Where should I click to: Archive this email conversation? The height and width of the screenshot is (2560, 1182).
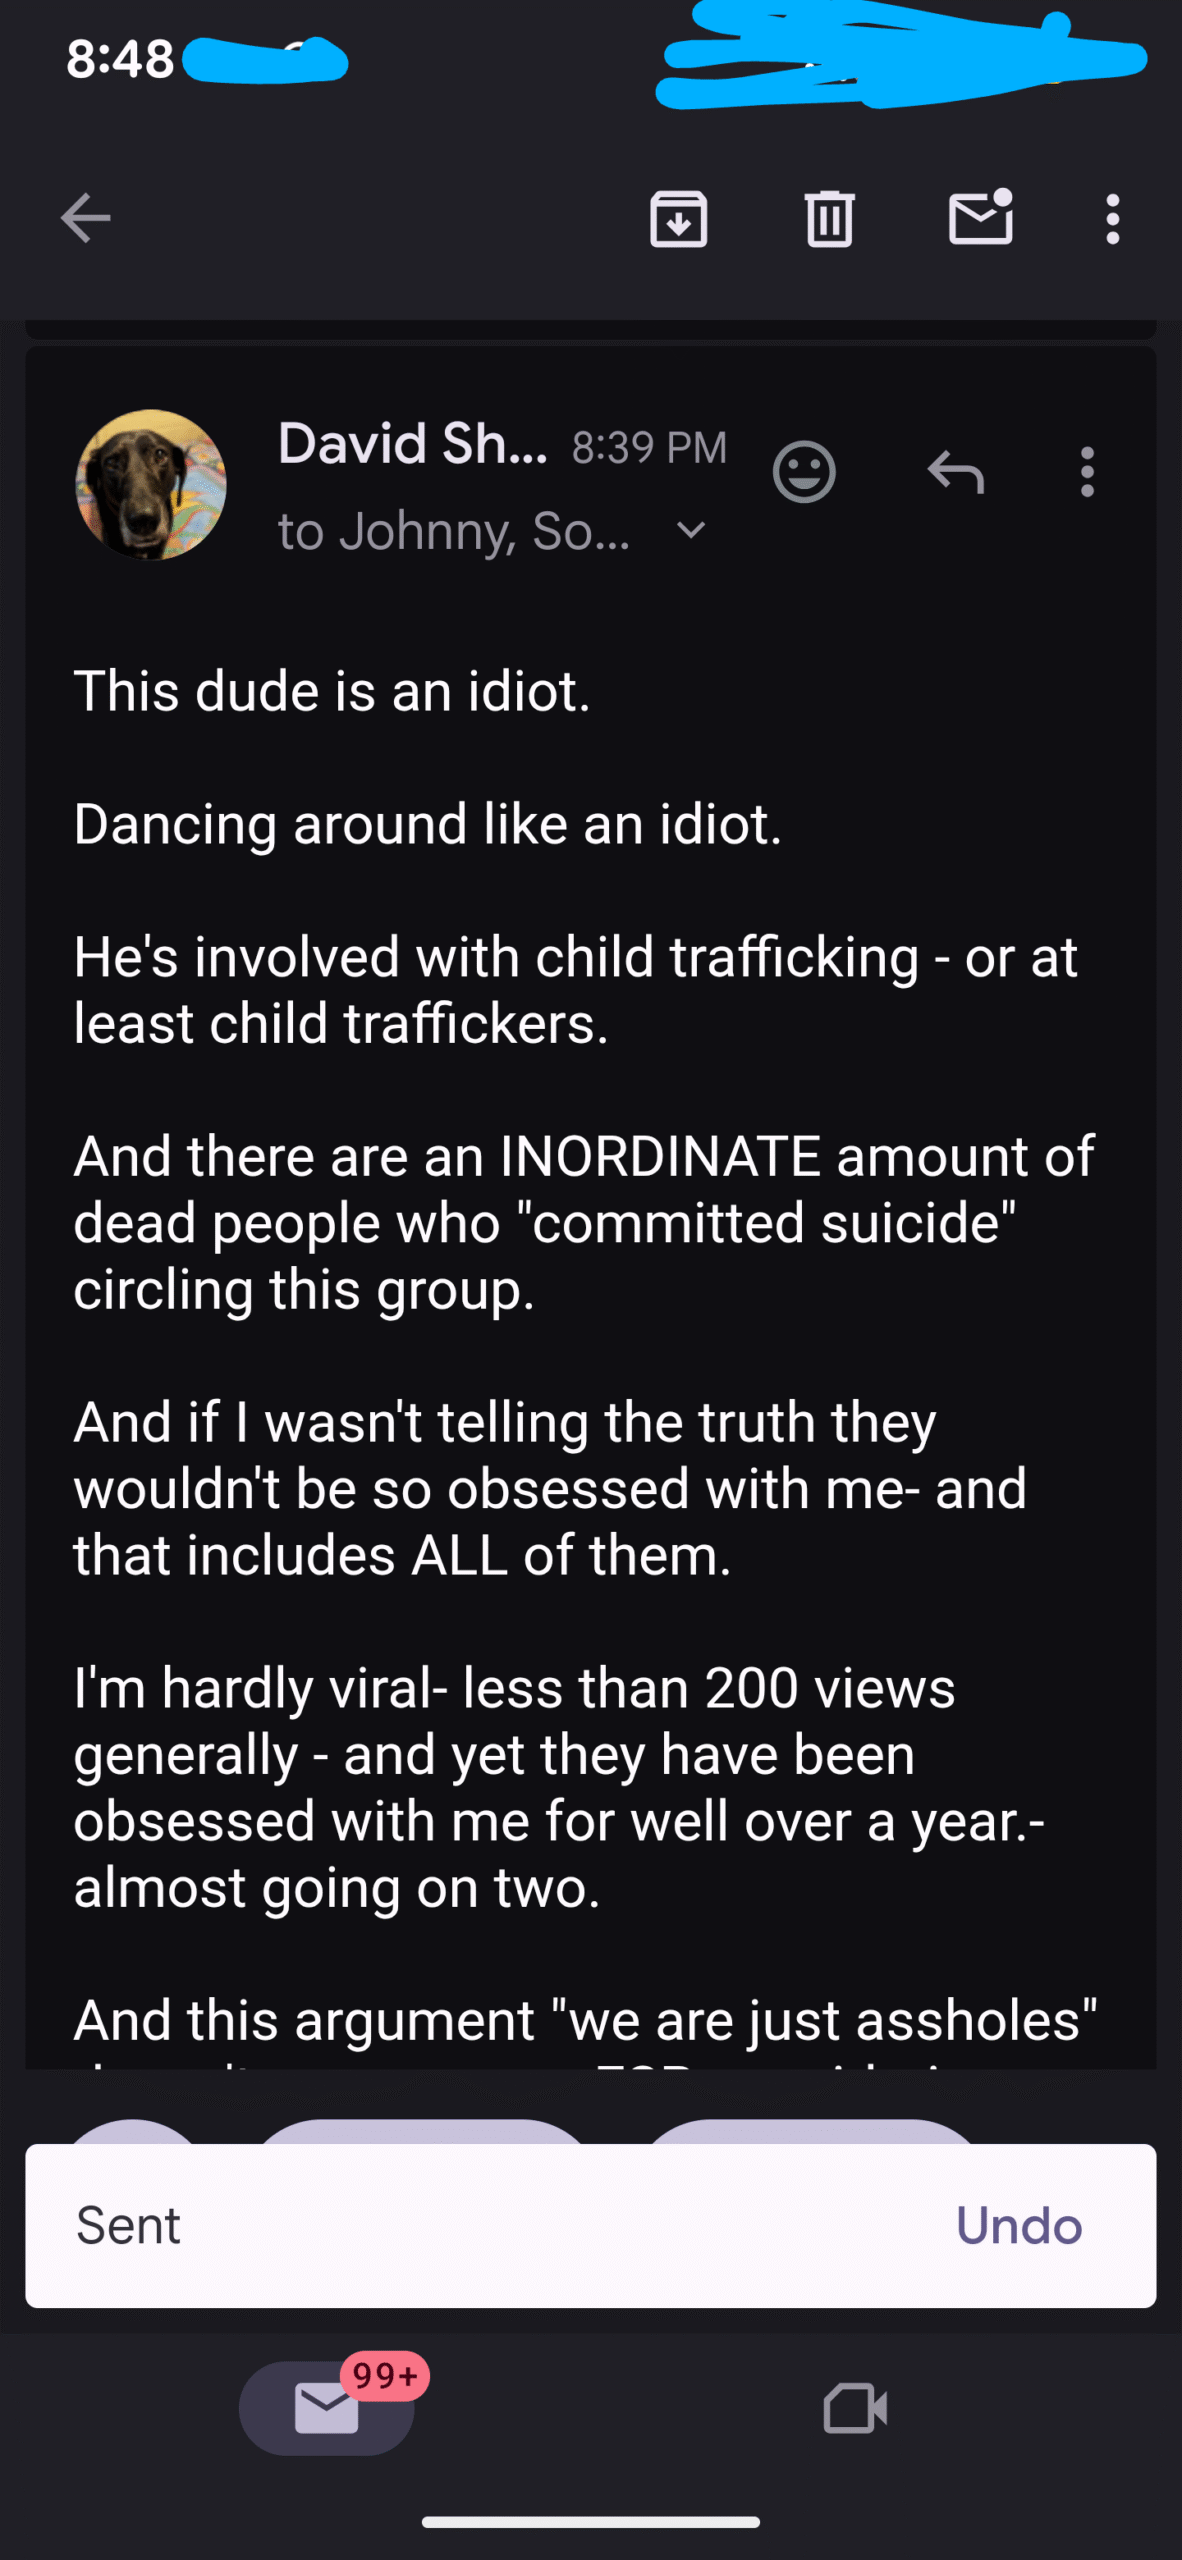point(679,218)
